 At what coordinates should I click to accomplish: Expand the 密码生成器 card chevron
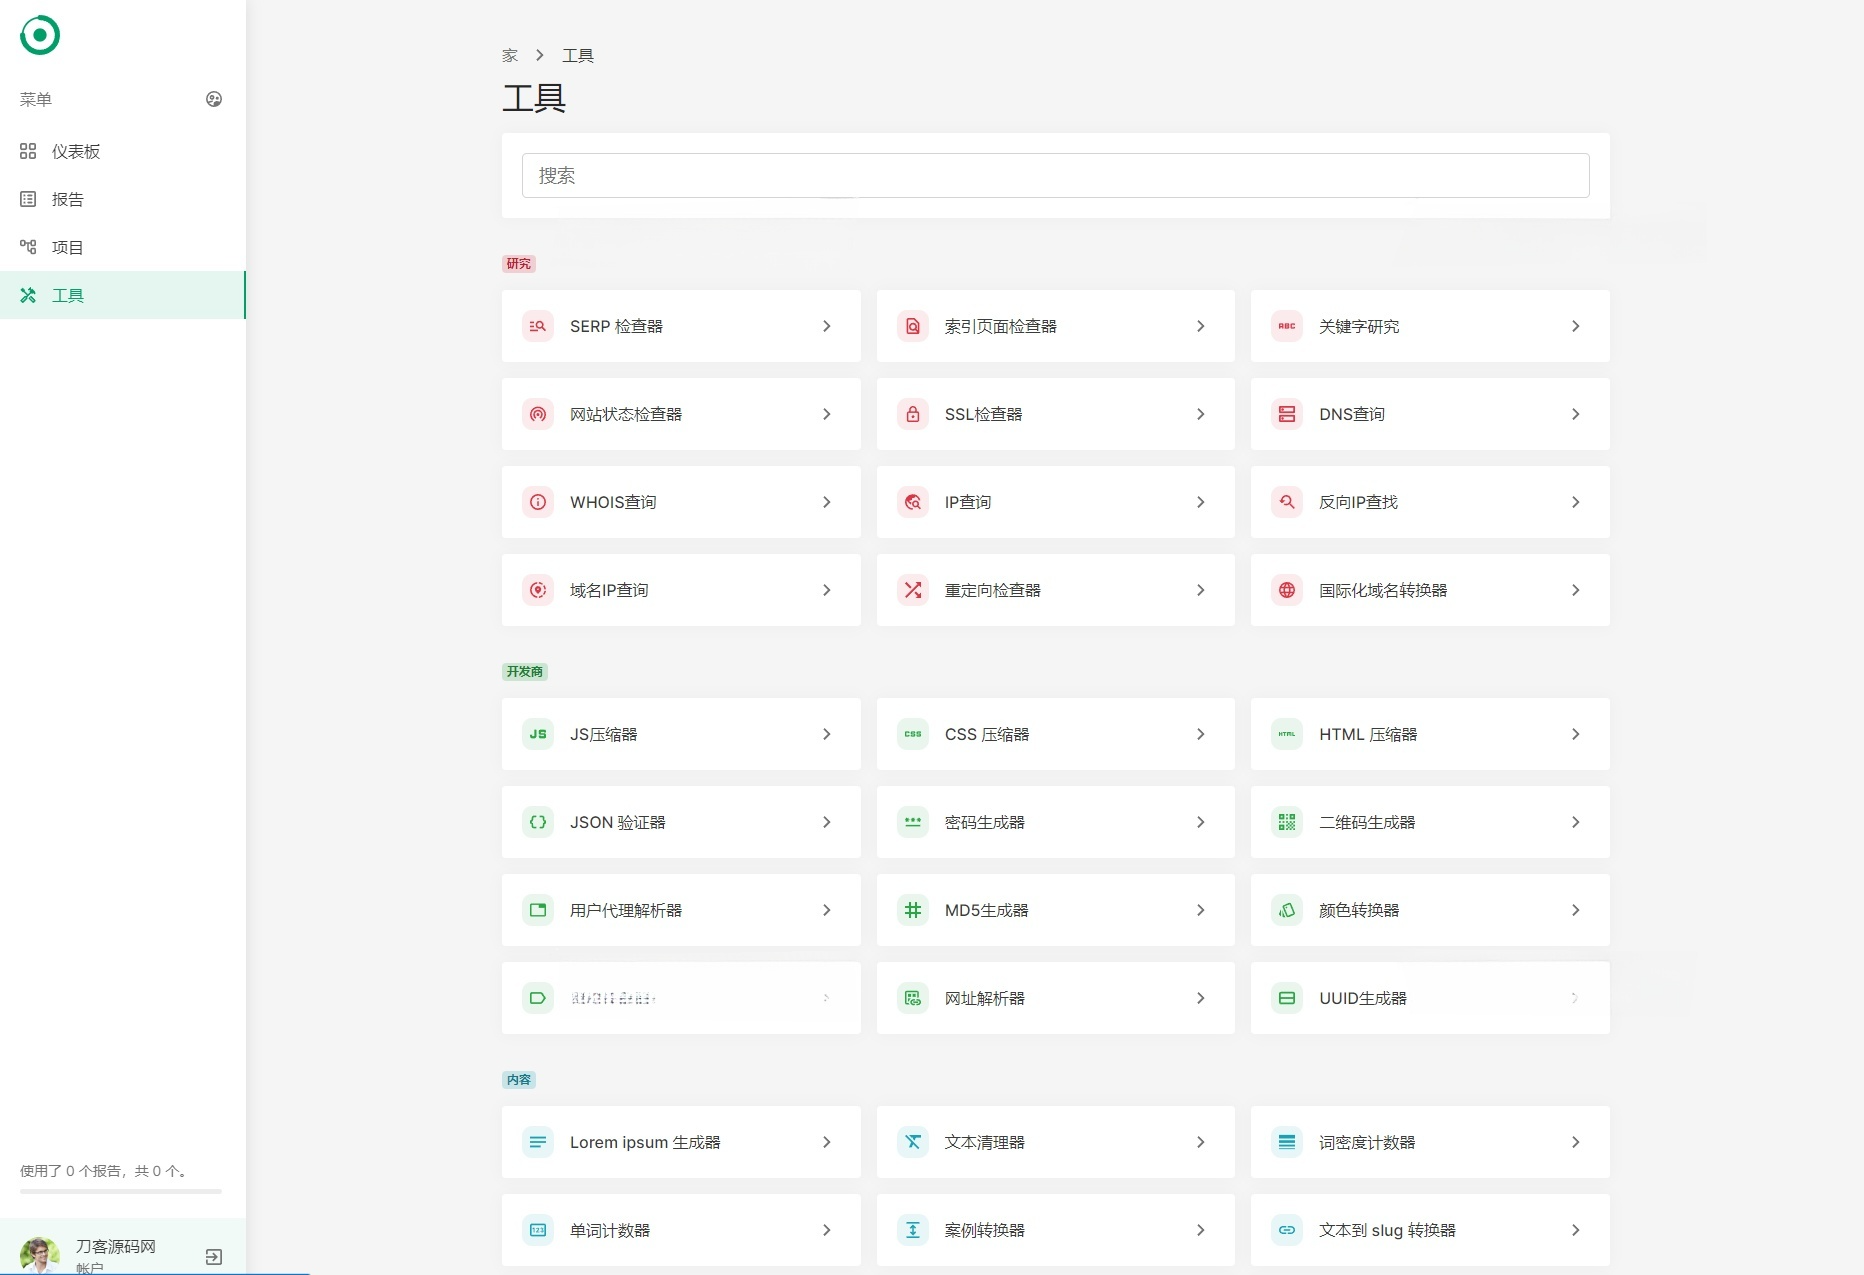[1200, 822]
